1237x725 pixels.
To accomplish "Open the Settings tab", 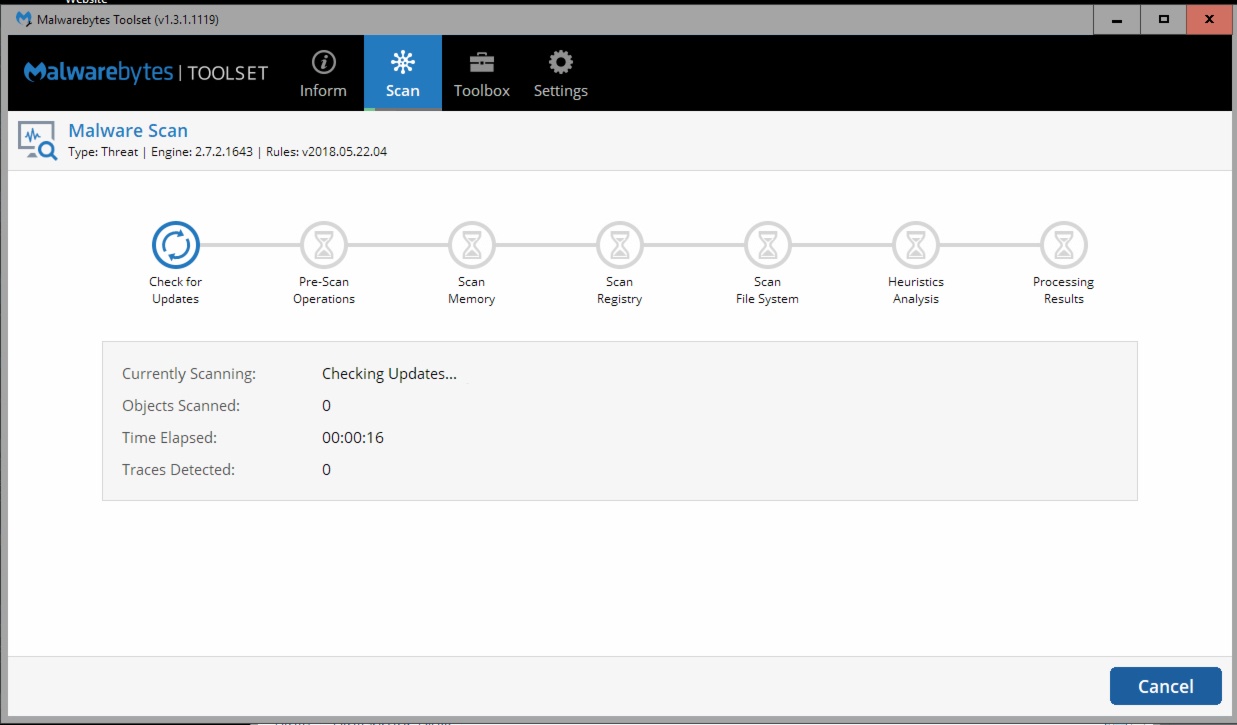I will pos(561,74).
